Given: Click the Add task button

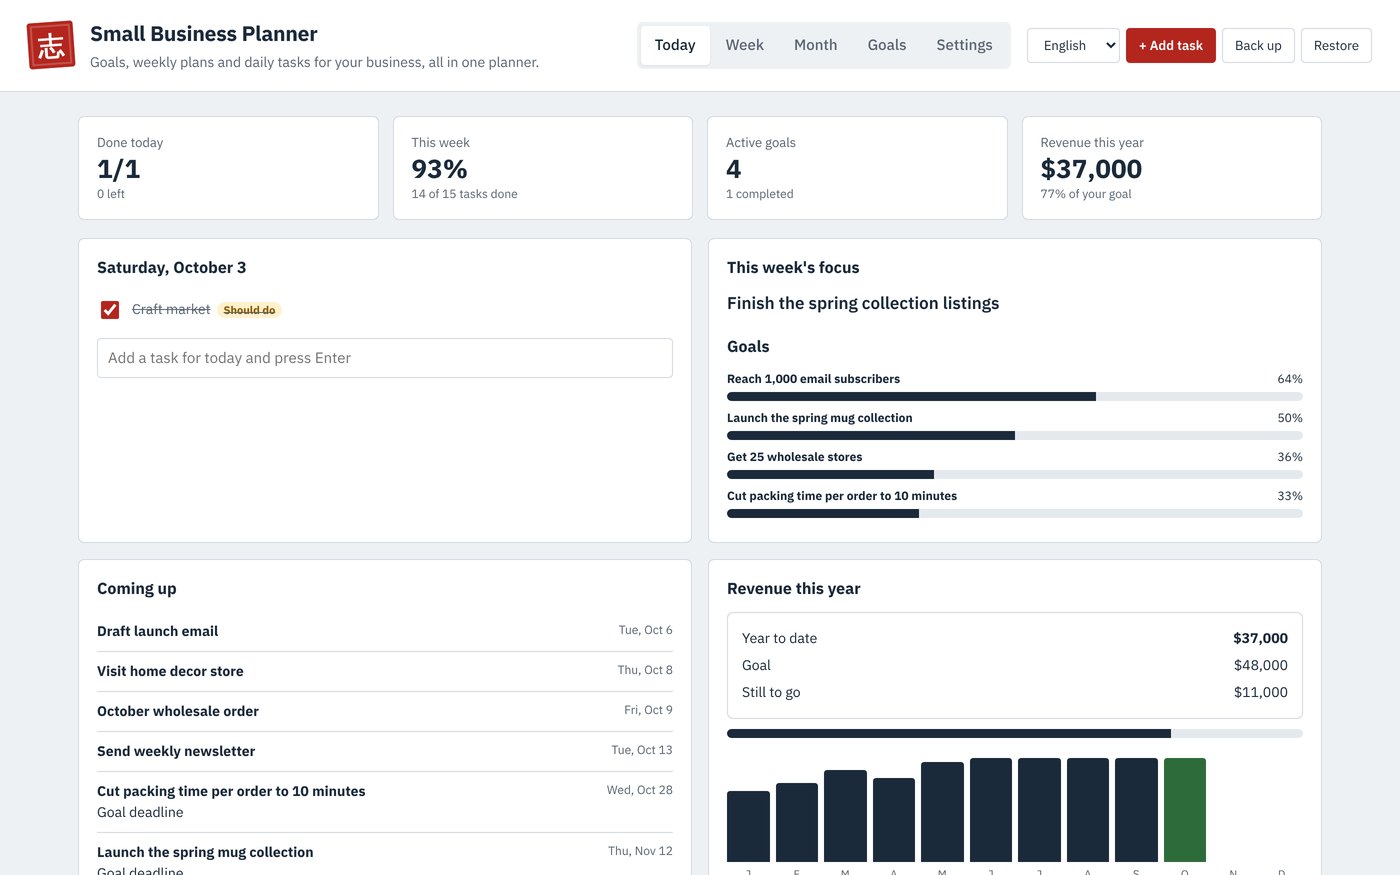Looking at the screenshot, I should click(x=1171, y=45).
